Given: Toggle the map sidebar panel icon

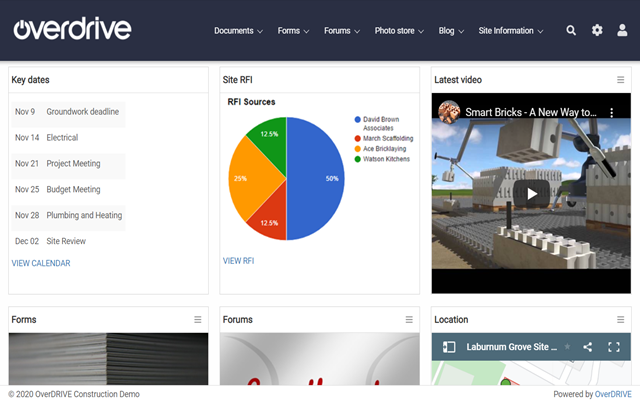Looking at the screenshot, I should (449, 347).
